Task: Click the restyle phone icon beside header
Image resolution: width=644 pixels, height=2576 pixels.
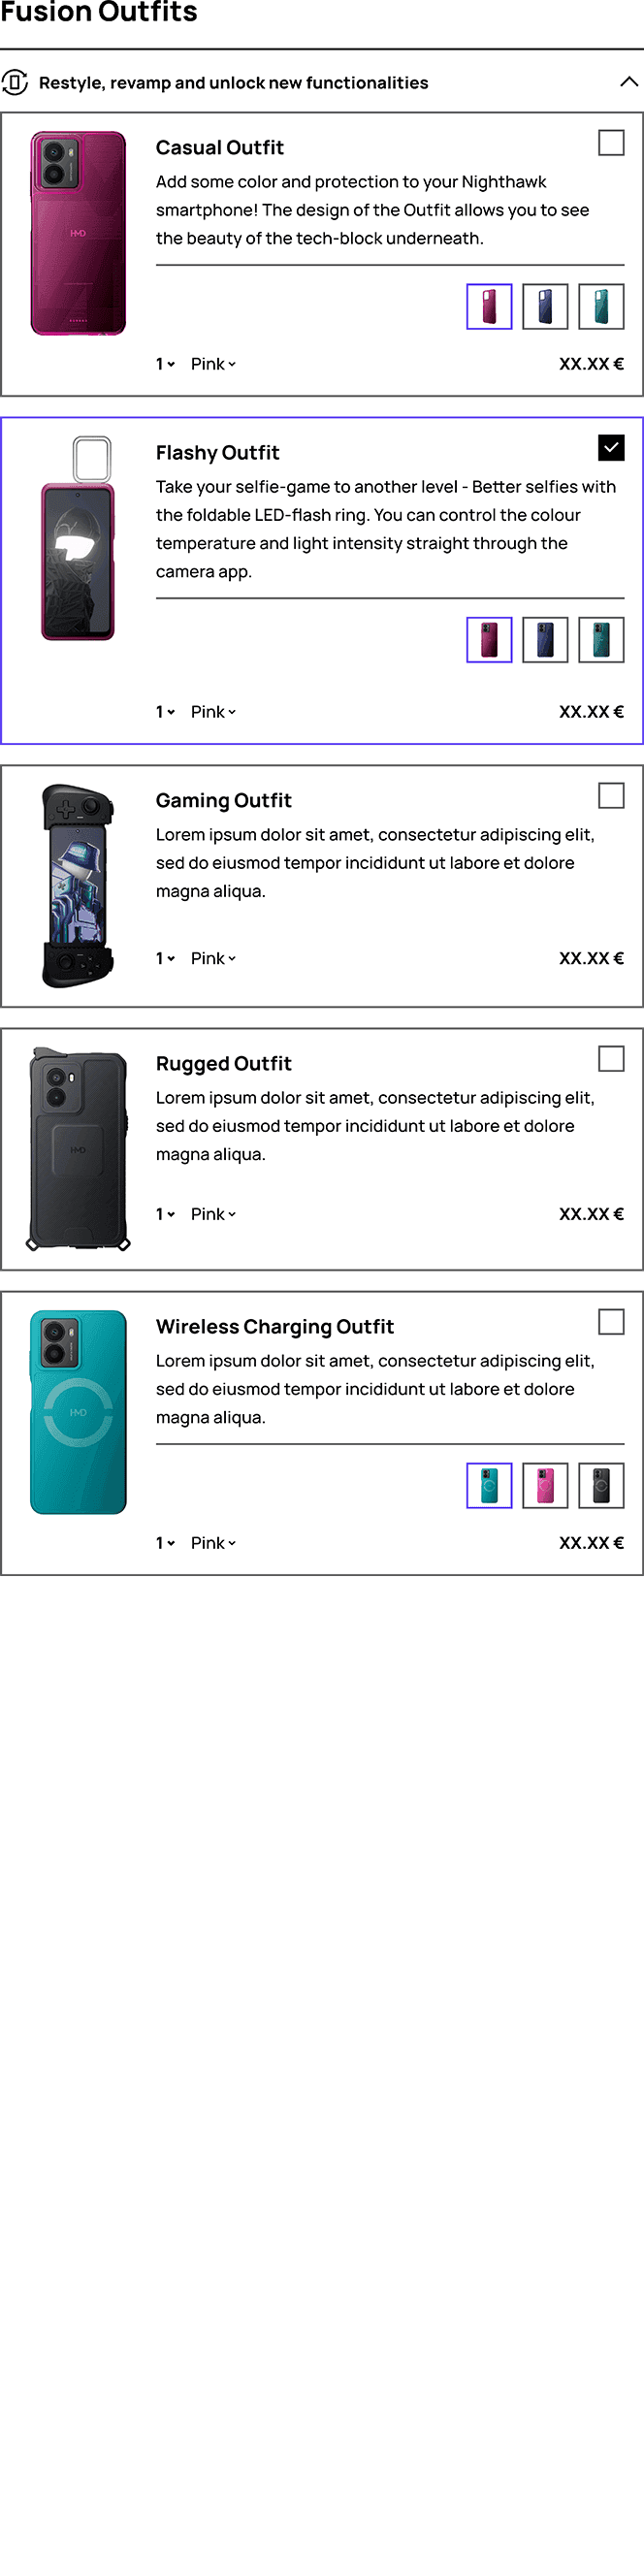Action: point(14,82)
